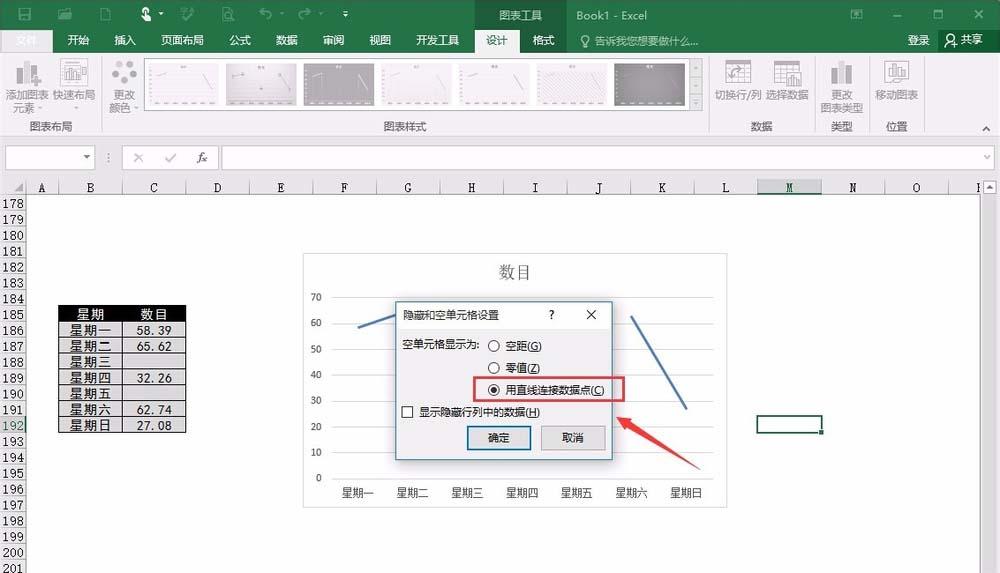Click the formula bar confirm check icon
This screenshot has height=573, width=1000.
pyautogui.click(x=170, y=158)
